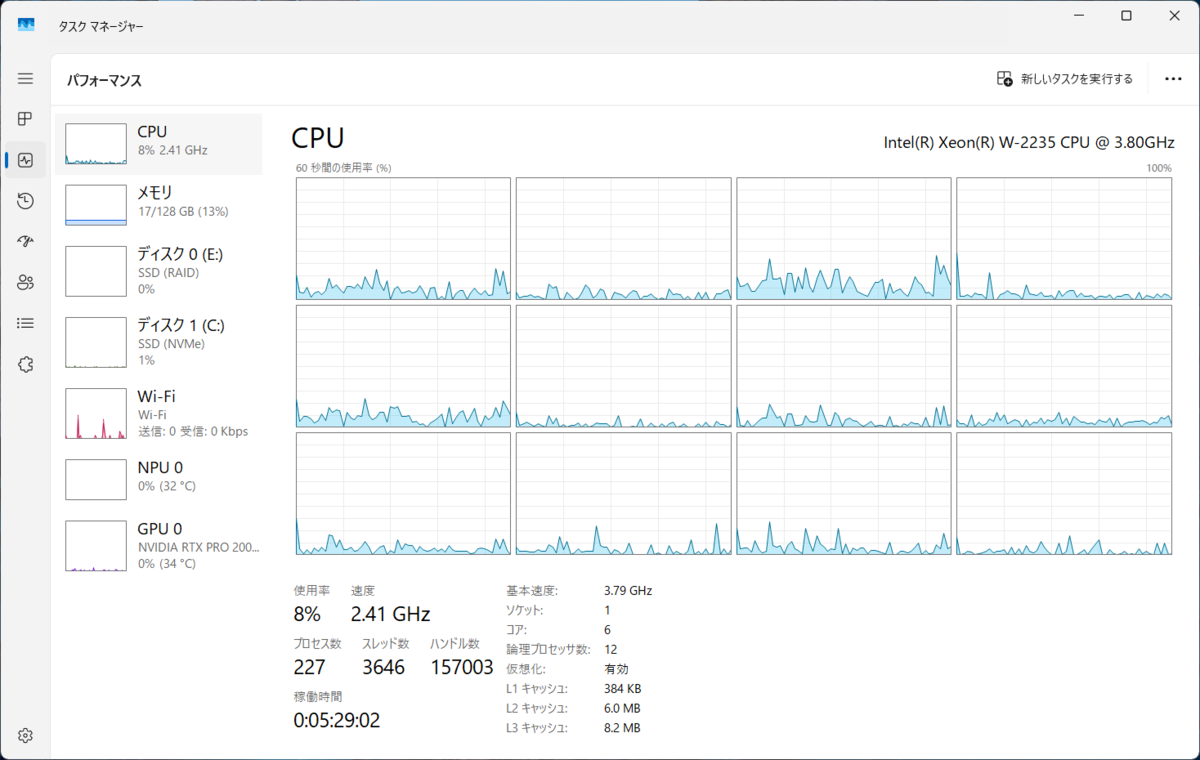Select the Performance page icon in the sidebar
1200x760 pixels.
25,160
